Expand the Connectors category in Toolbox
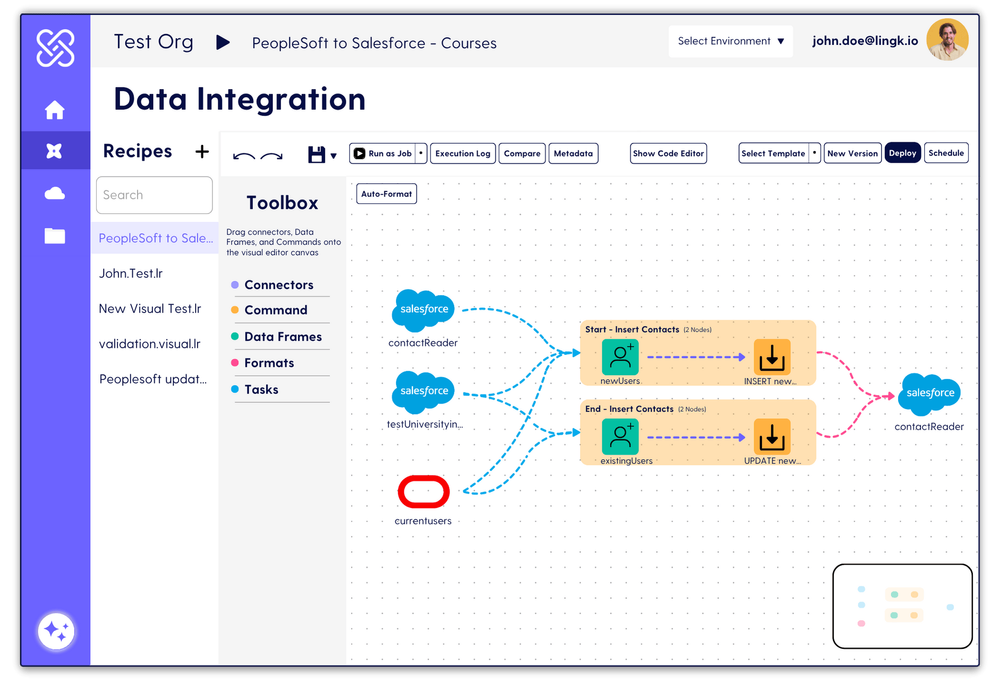 pyautogui.click(x=279, y=285)
